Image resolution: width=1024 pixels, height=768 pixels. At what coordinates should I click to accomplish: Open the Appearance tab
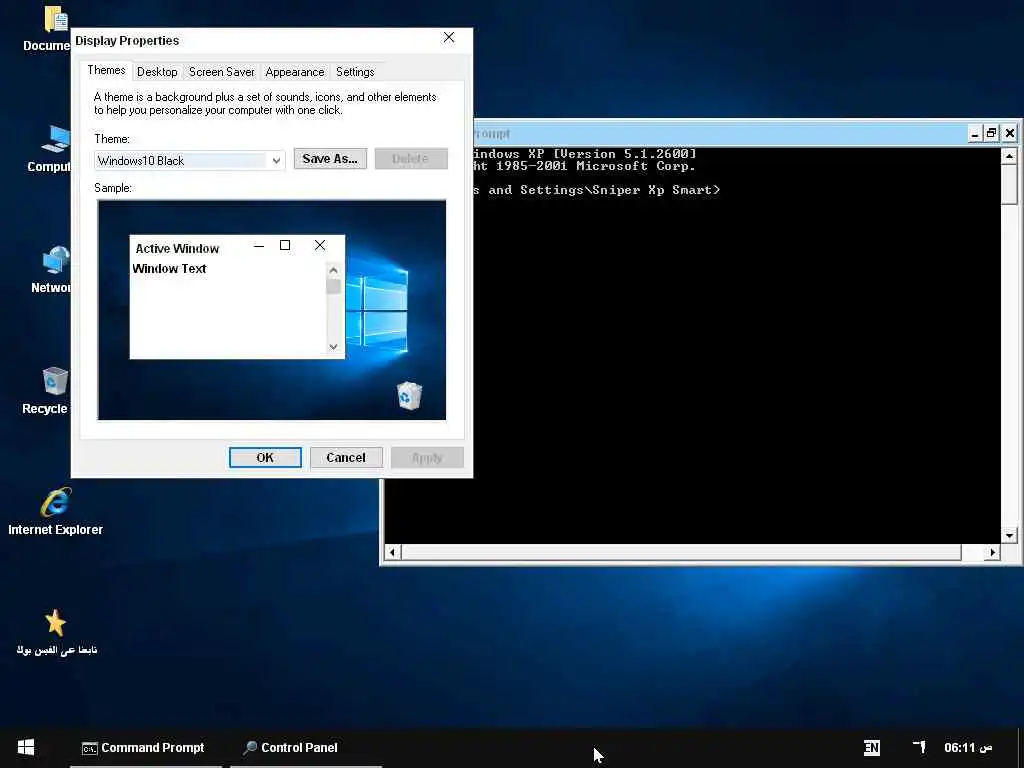click(x=295, y=72)
